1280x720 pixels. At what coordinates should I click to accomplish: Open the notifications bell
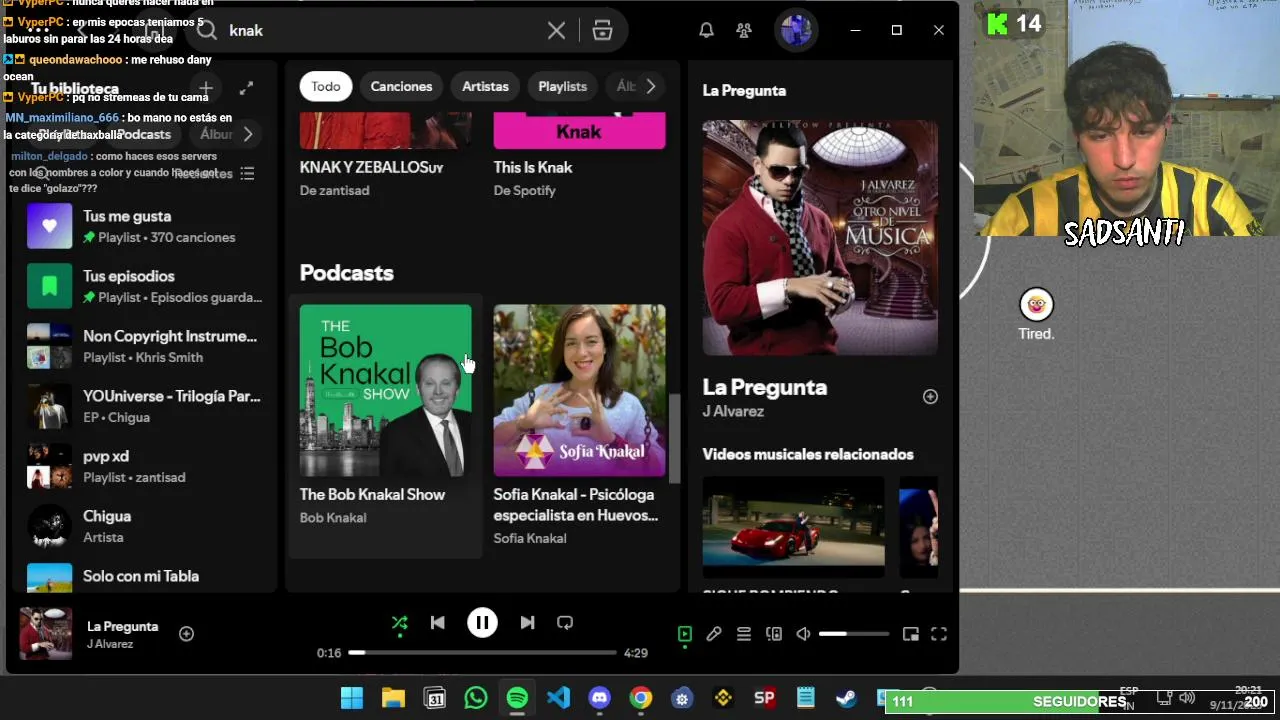tap(706, 30)
